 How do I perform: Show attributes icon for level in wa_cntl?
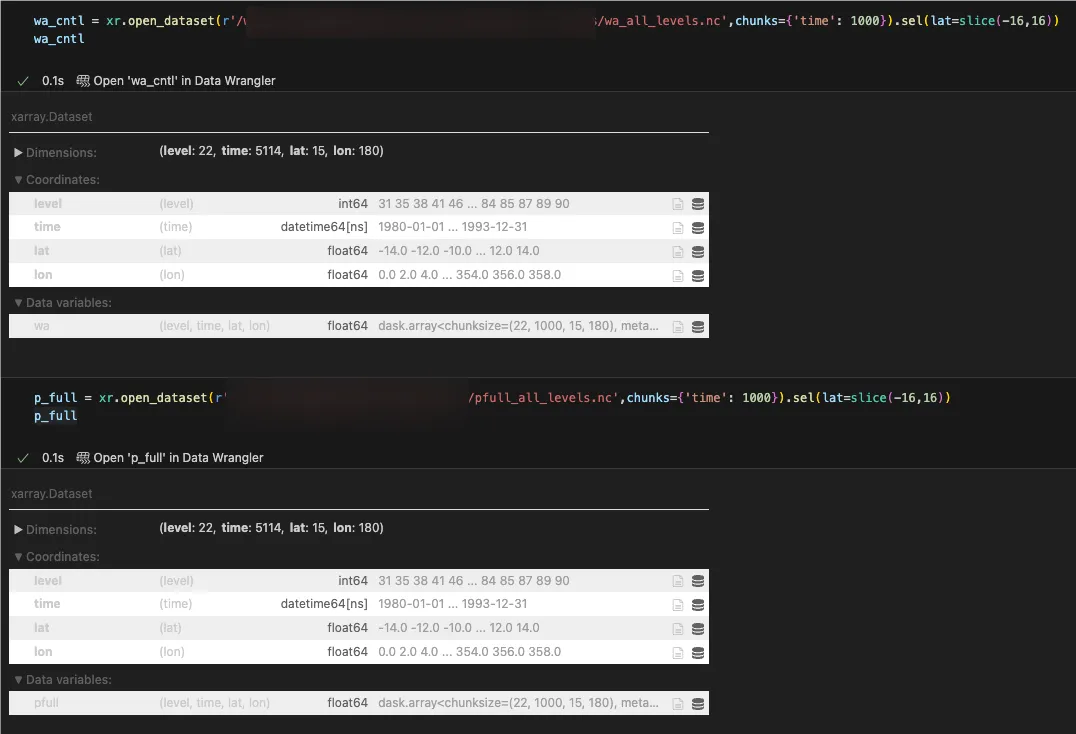click(x=677, y=204)
